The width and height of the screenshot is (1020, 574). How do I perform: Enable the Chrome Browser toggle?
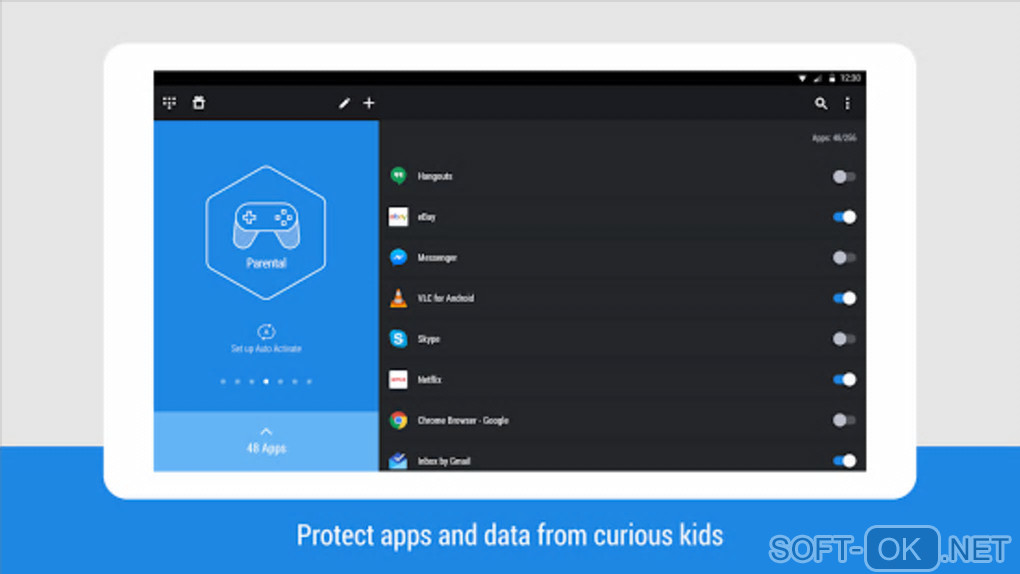844,420
